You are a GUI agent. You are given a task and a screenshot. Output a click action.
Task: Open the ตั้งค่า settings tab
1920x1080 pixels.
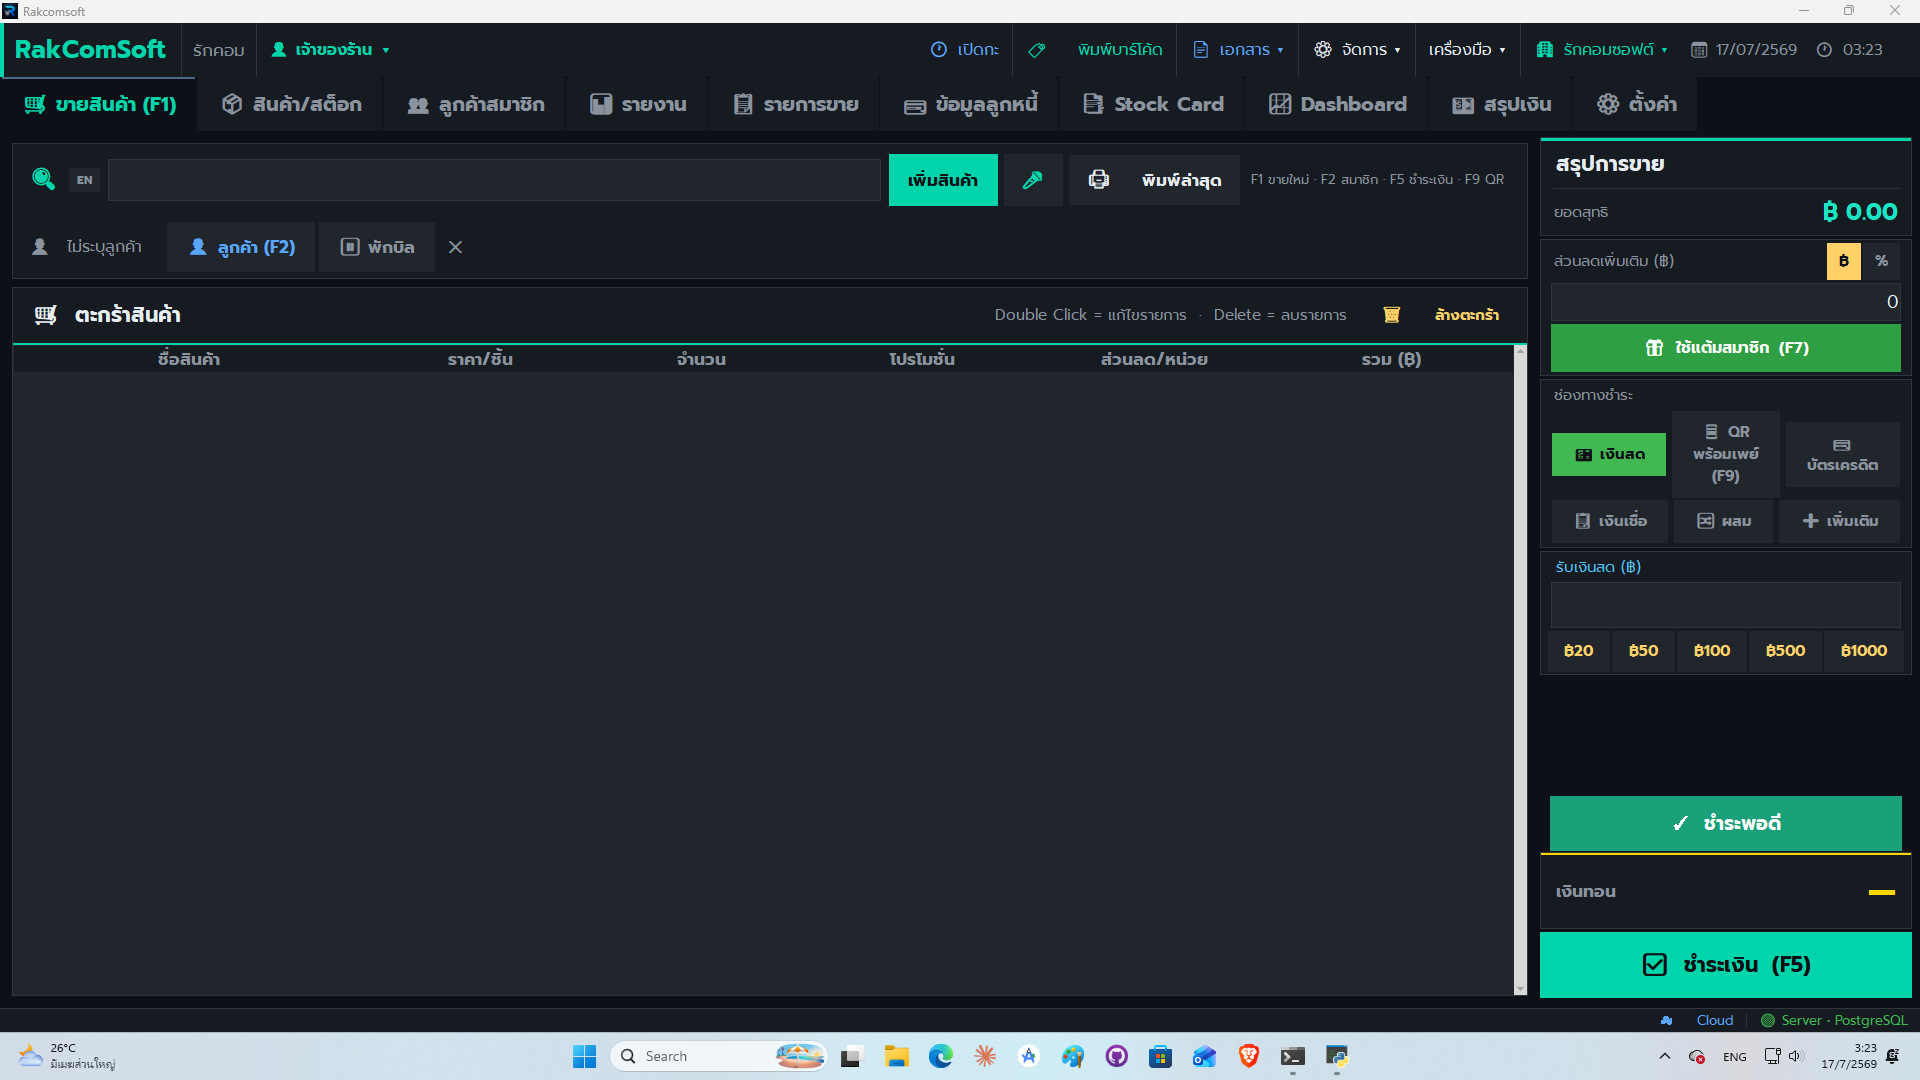[x=1636, y=104]
